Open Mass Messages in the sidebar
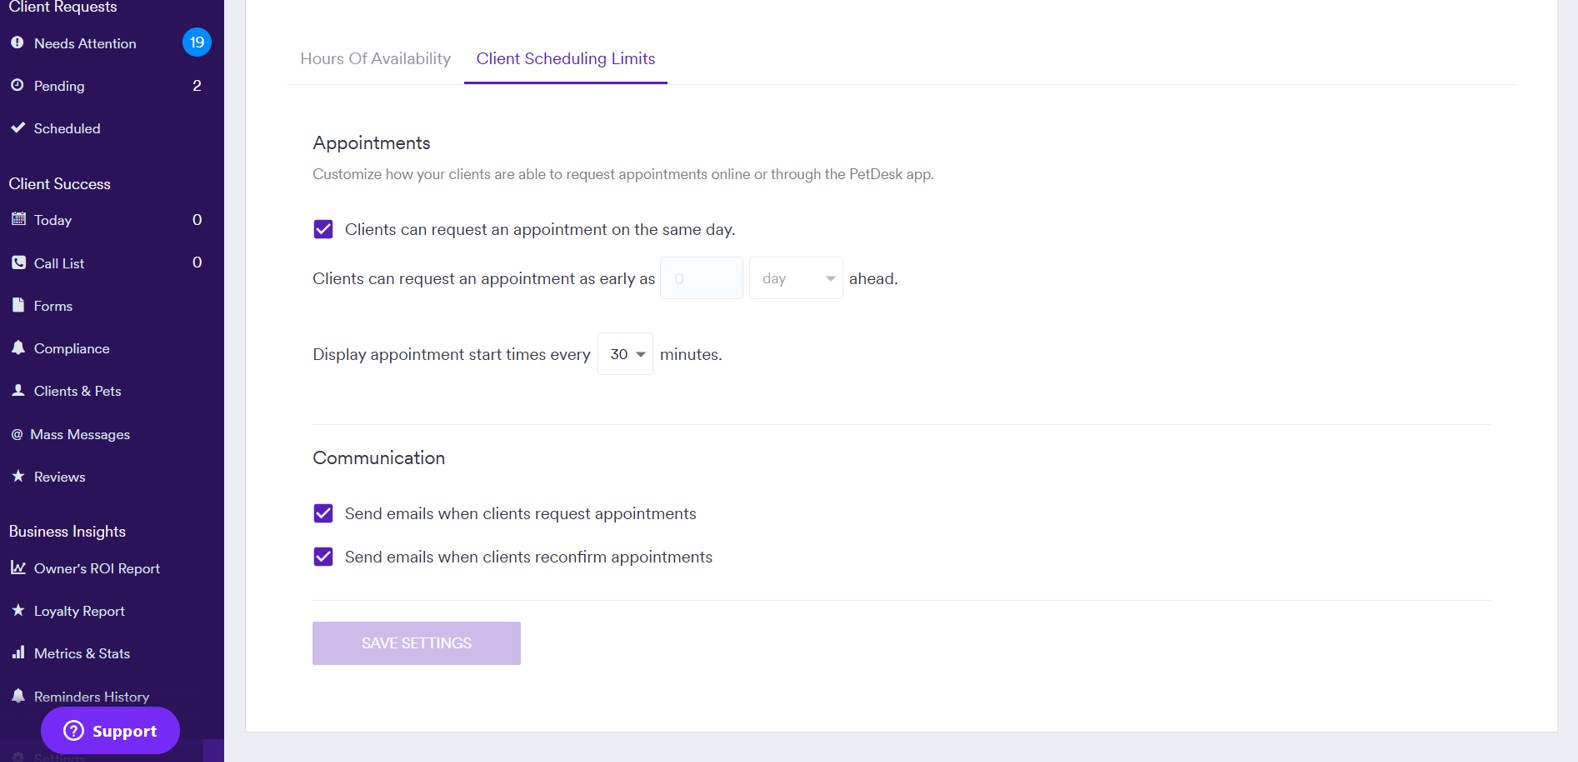The width and height of the screenshot is (1578, 762). (x=80, y=434)
